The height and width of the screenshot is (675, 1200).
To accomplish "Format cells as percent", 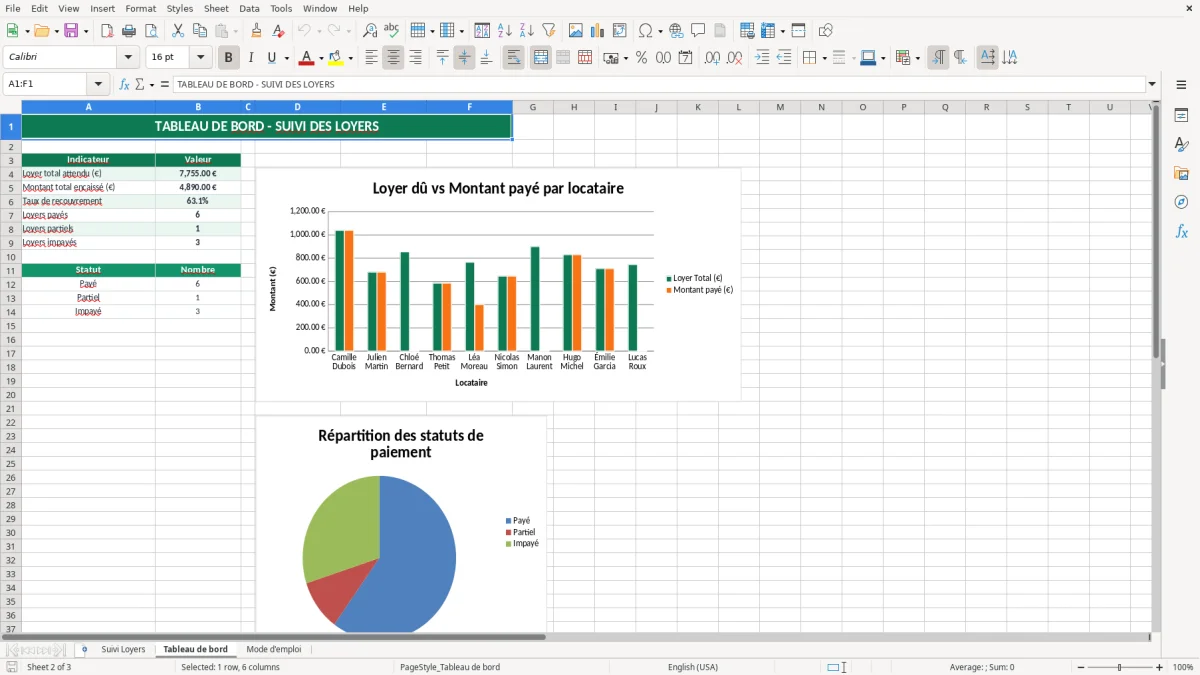I will pyautogui.click(x=641, y=58).
